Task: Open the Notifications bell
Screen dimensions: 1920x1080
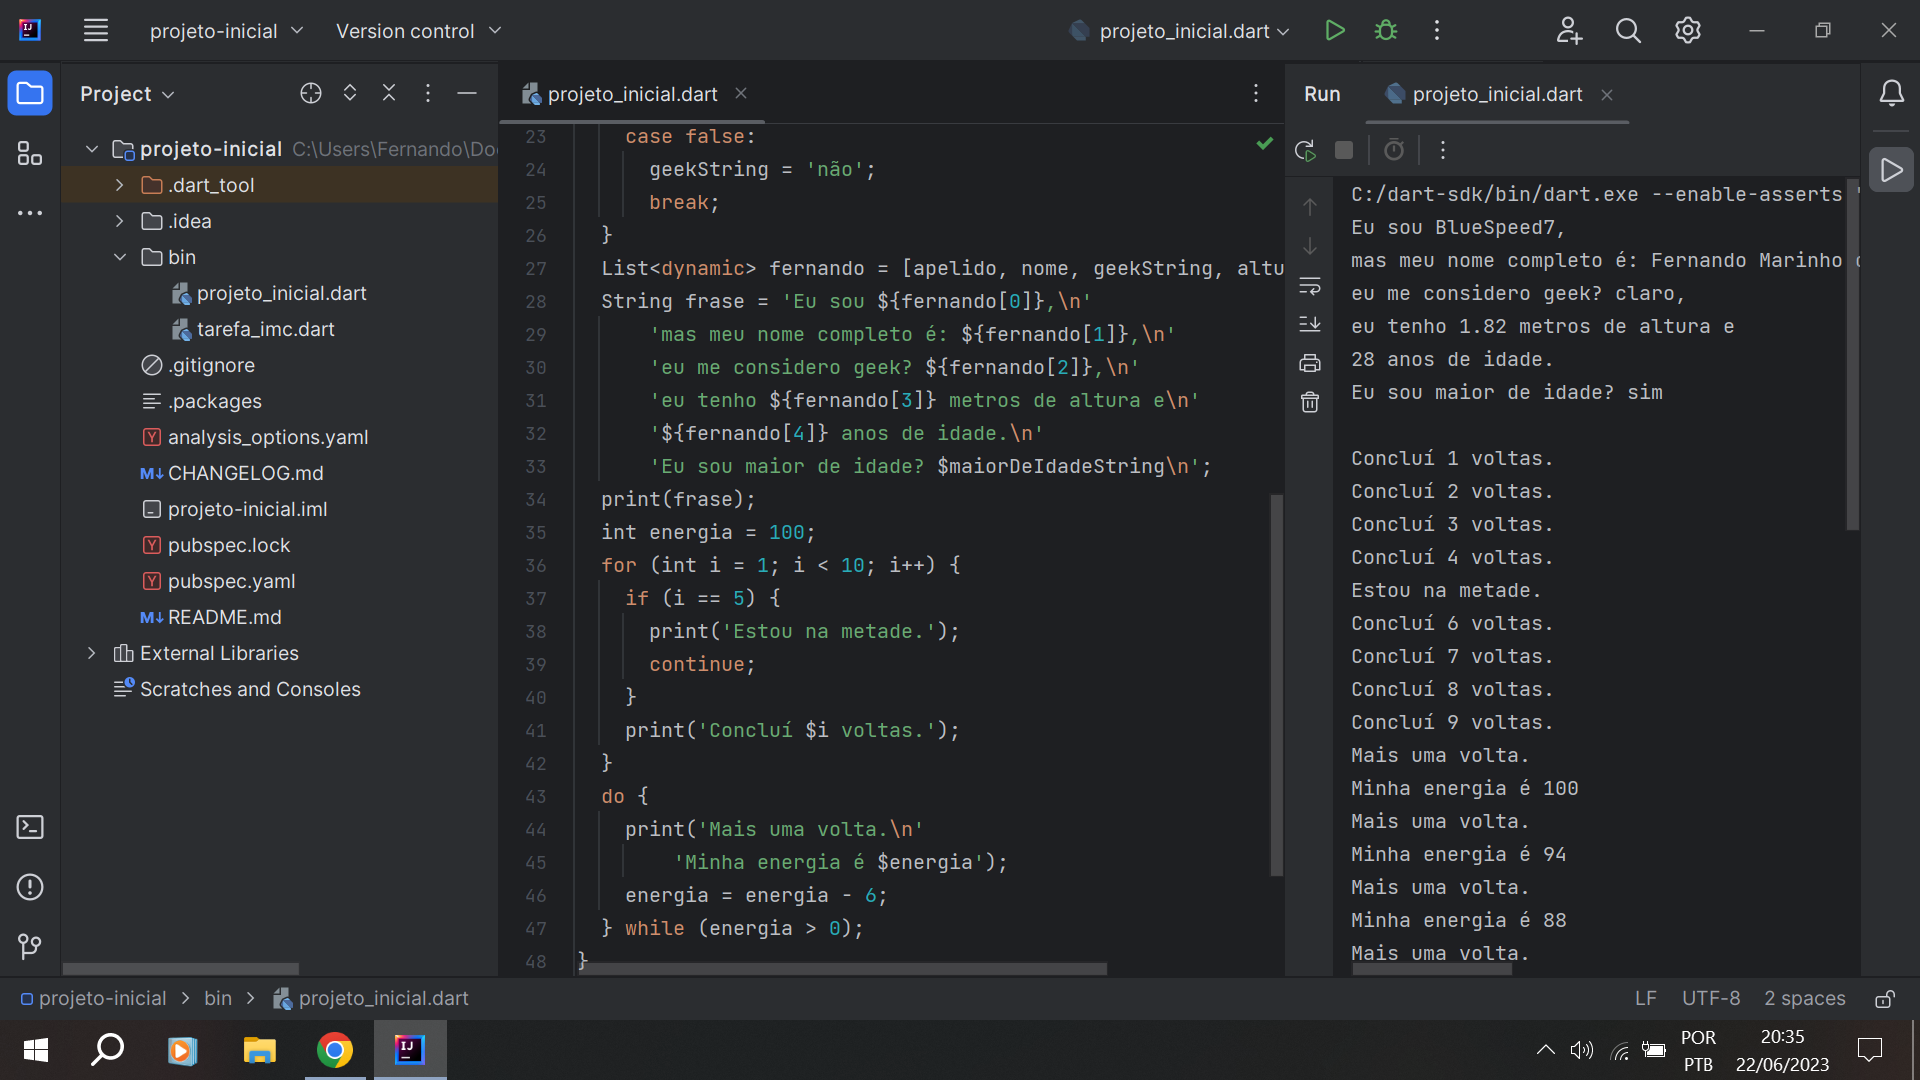Action: pos(1891,94)
